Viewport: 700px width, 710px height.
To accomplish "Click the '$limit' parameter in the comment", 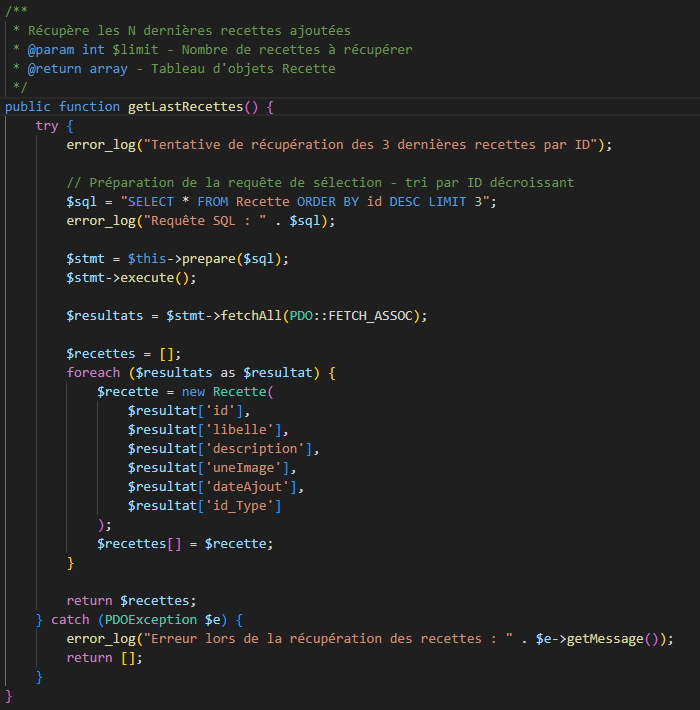I will [x=135, y=50].
